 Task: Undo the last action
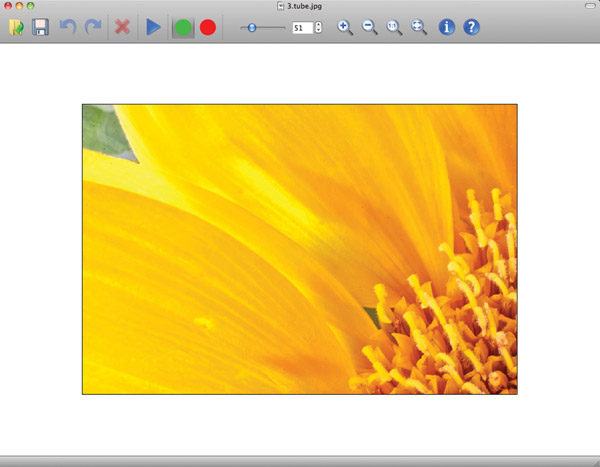coord(68,27)
